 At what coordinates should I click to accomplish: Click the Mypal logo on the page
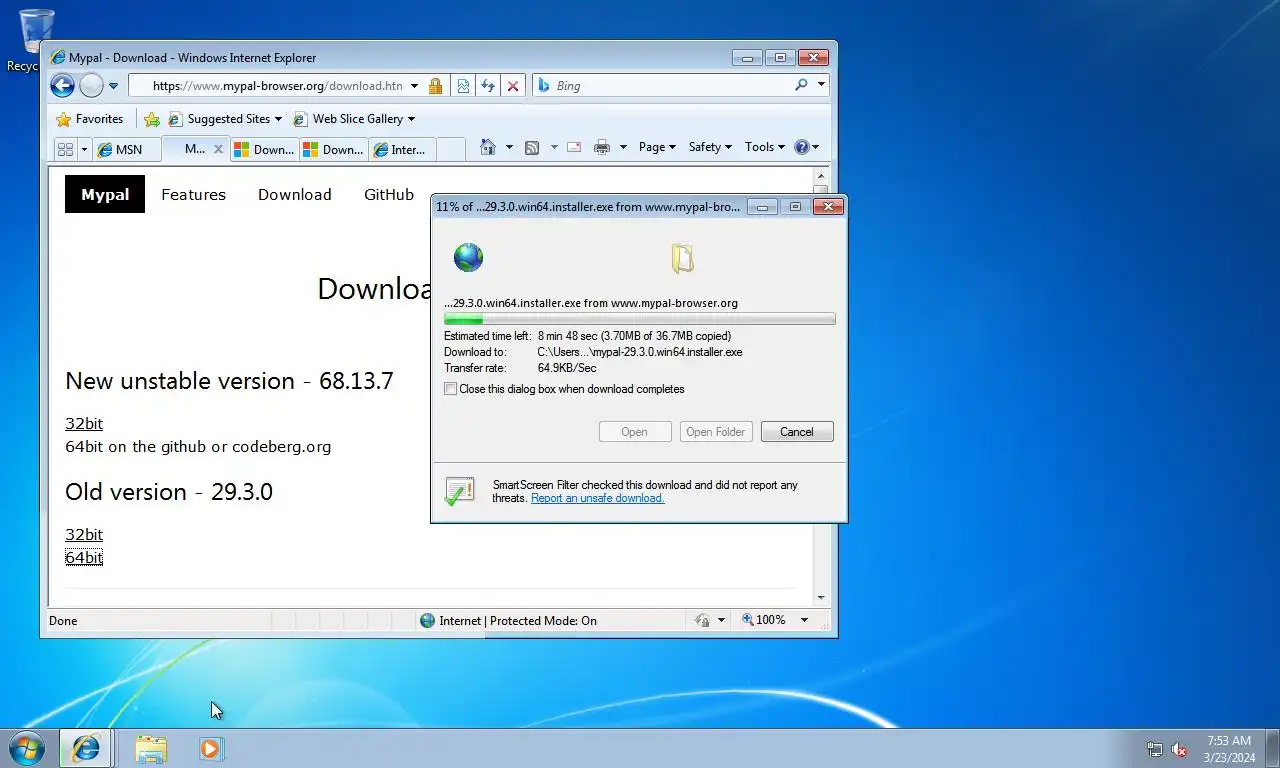(x=105, y=194)
